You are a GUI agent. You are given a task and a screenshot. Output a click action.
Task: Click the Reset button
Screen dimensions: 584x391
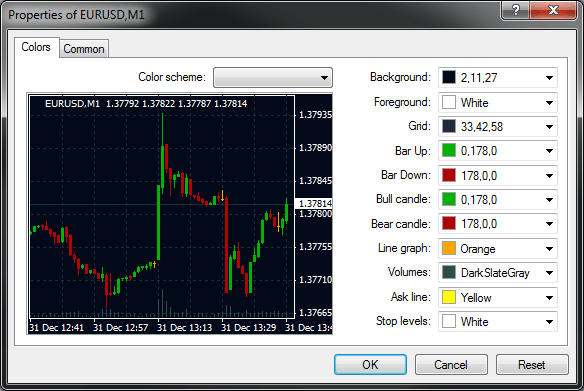point(532,365)
